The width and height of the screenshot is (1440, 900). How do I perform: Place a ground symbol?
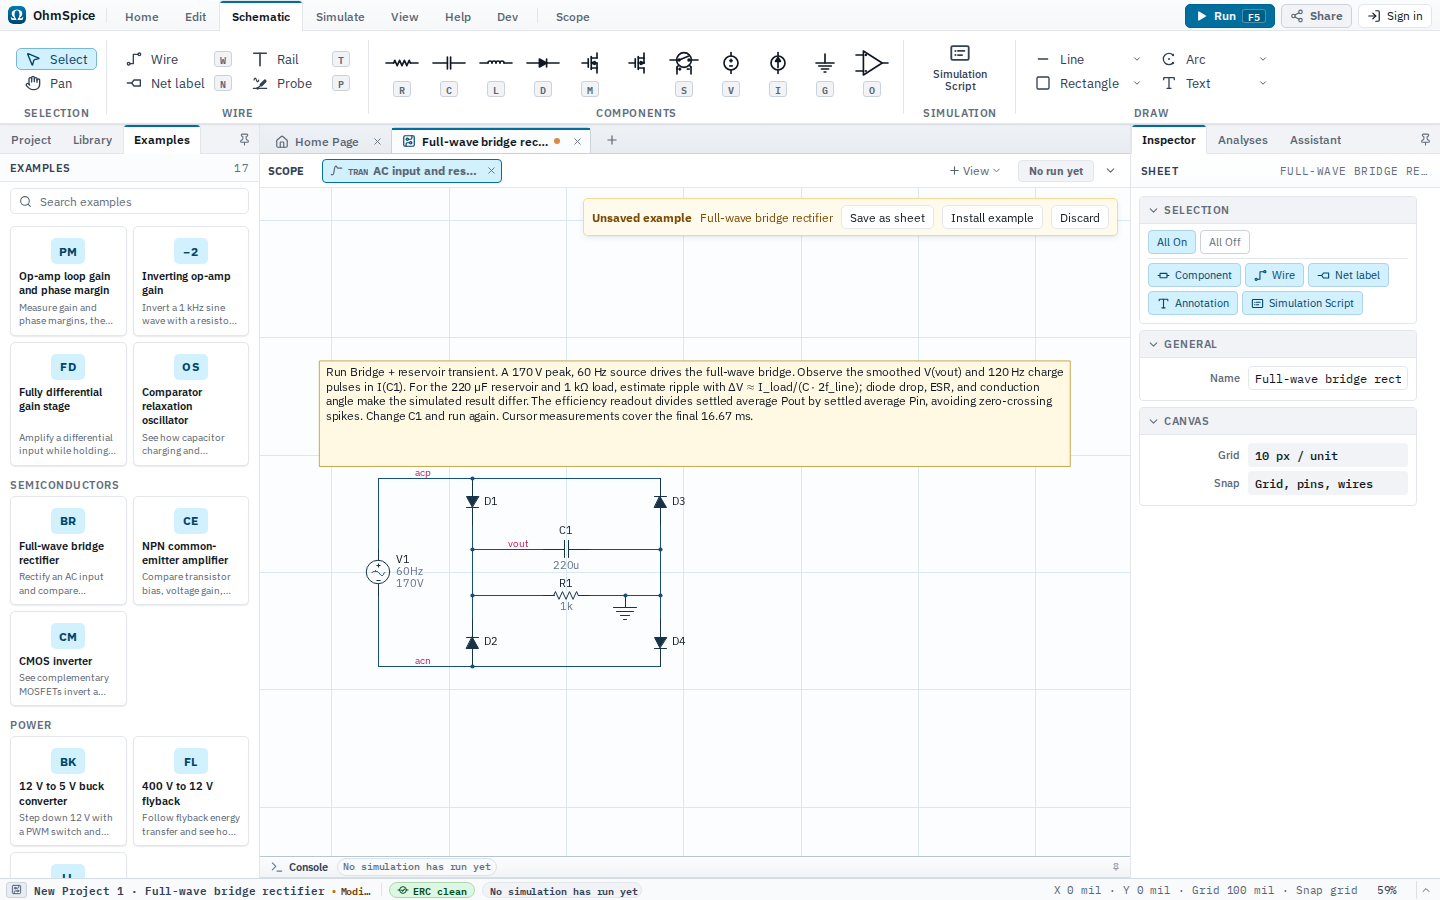pos(825,72)
